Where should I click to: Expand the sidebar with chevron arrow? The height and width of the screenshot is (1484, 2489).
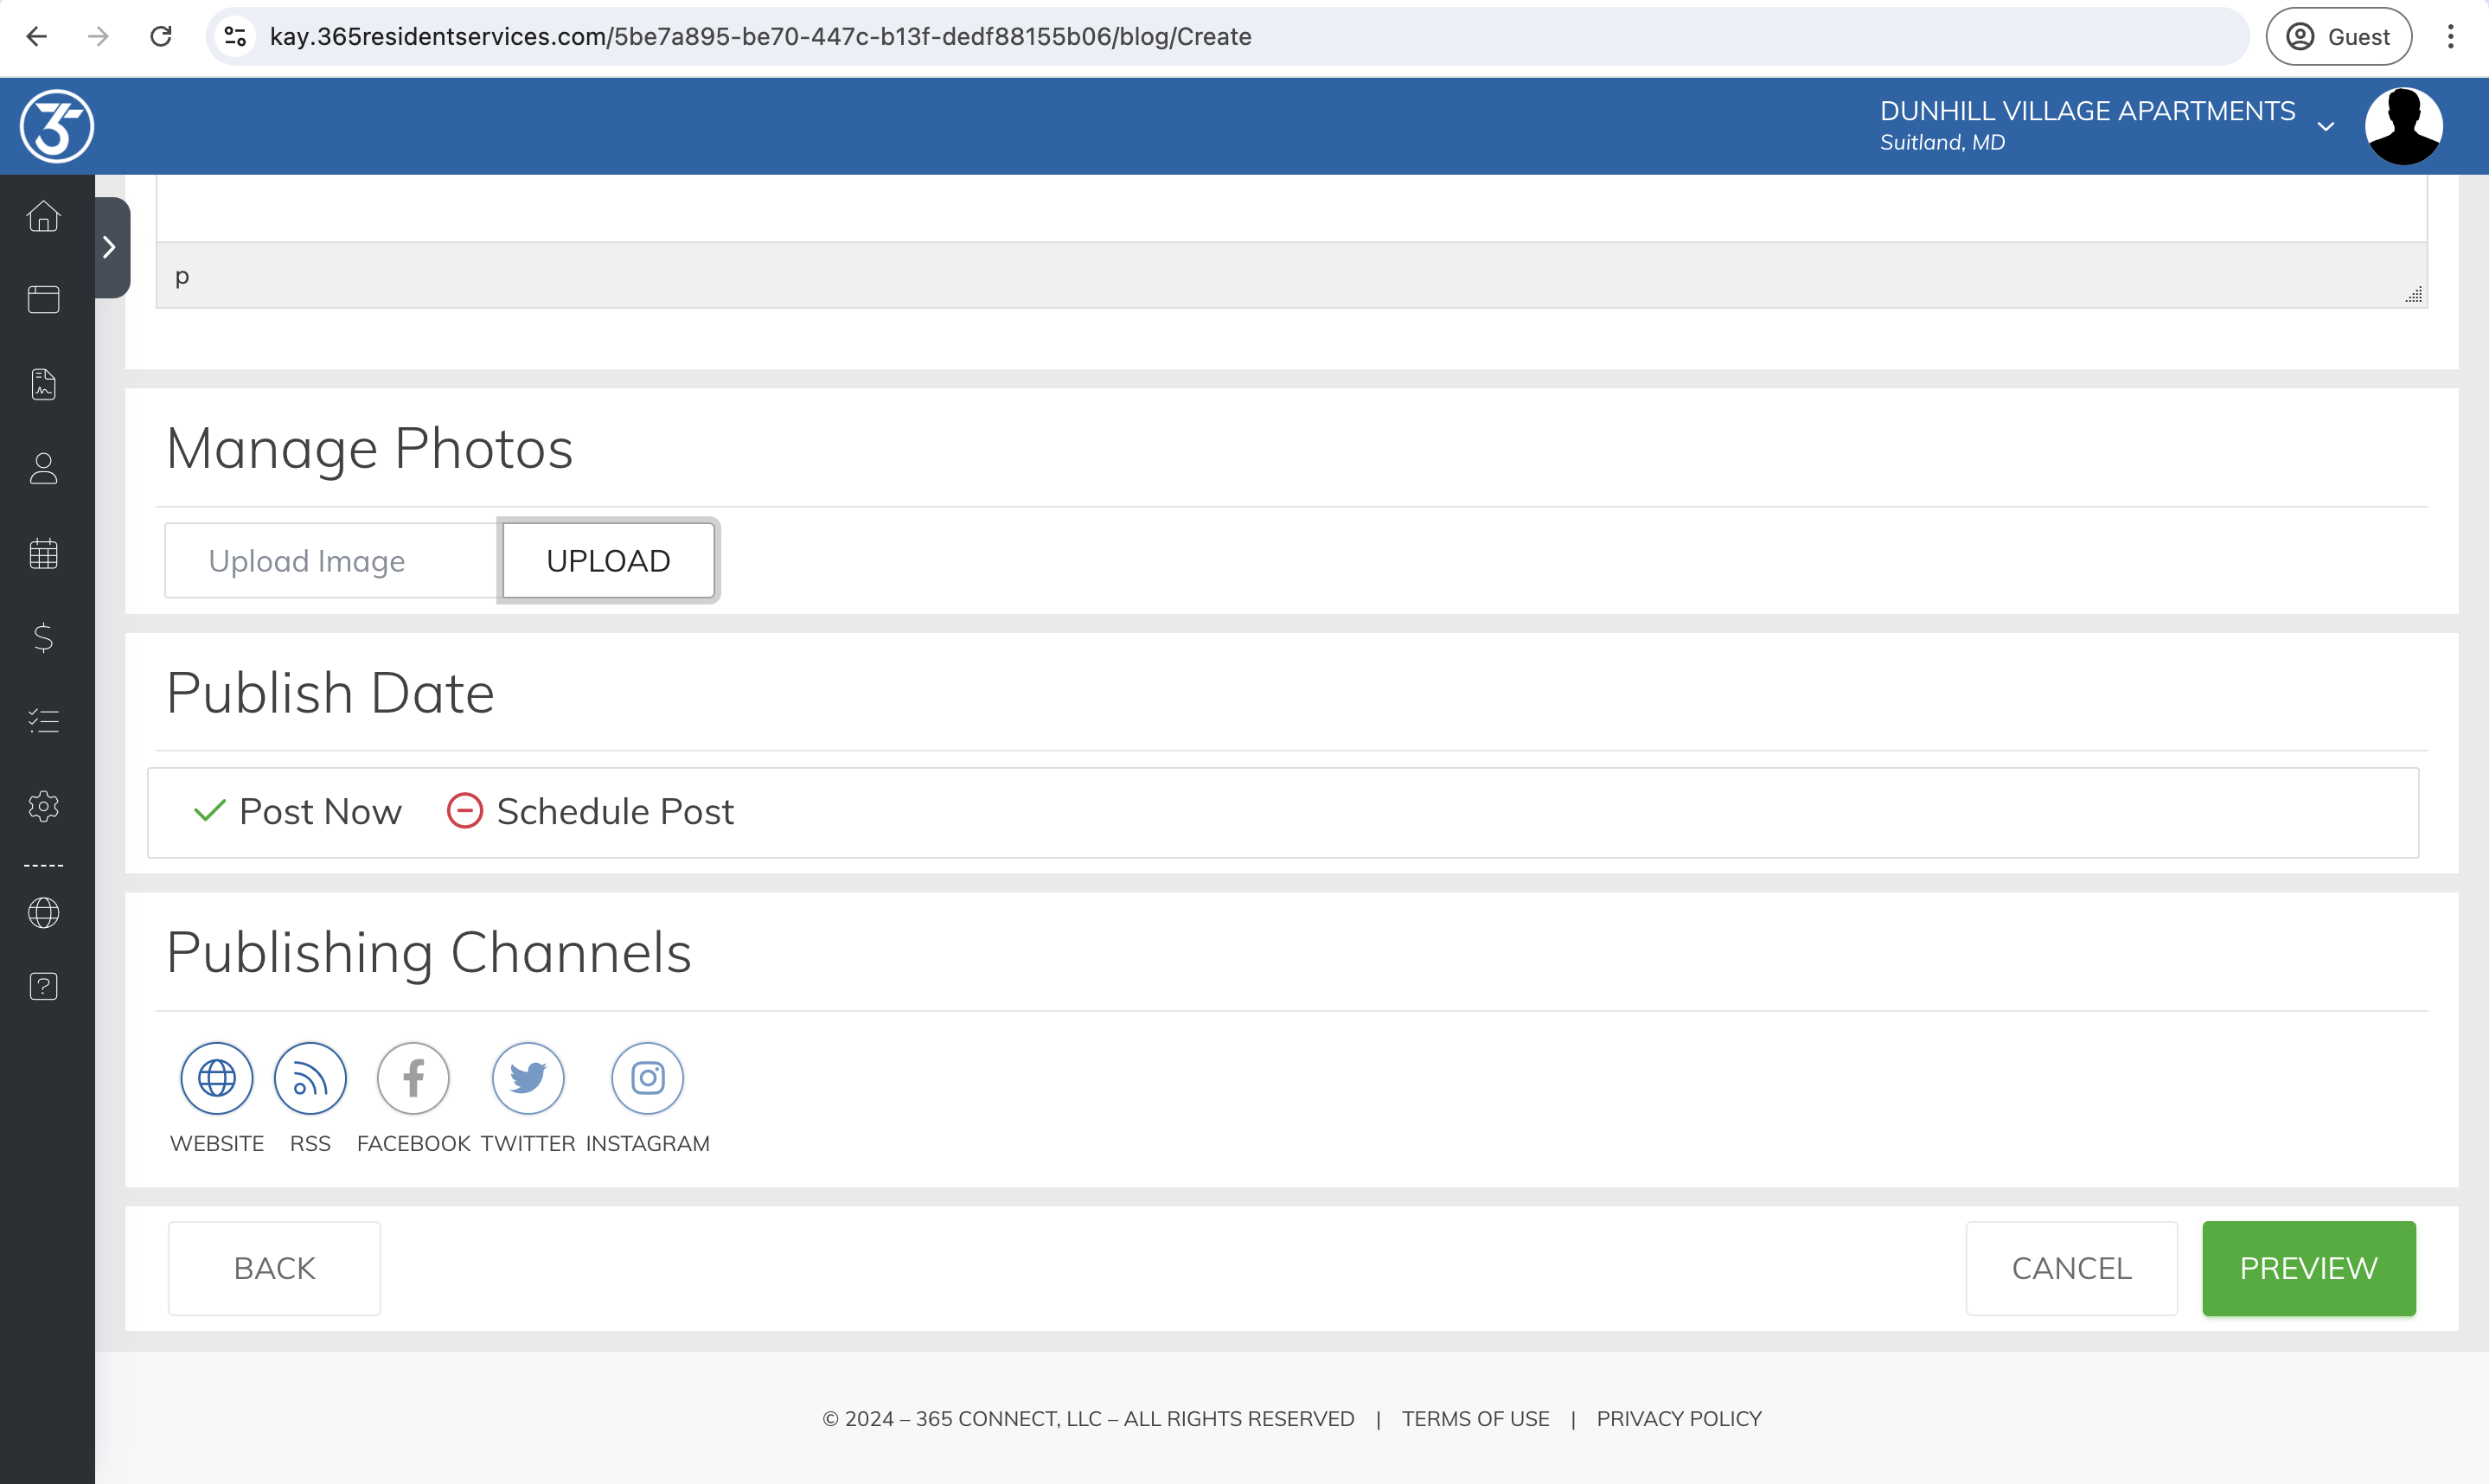pos(110,247)
